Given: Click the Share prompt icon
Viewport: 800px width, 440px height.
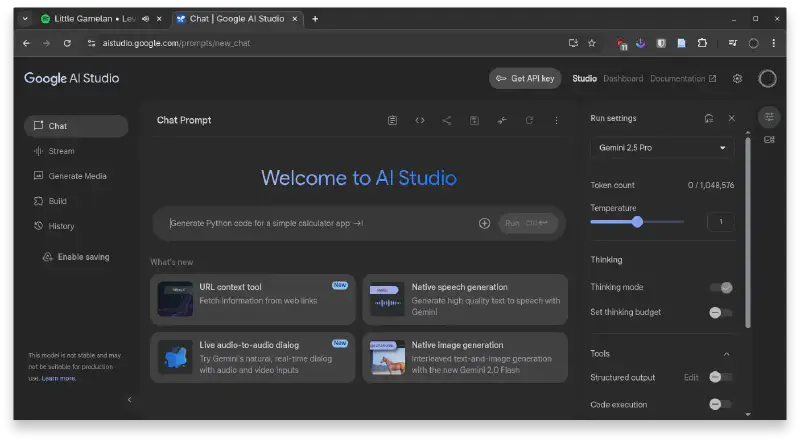Looking at the screenshot, I should pos(446,120).
